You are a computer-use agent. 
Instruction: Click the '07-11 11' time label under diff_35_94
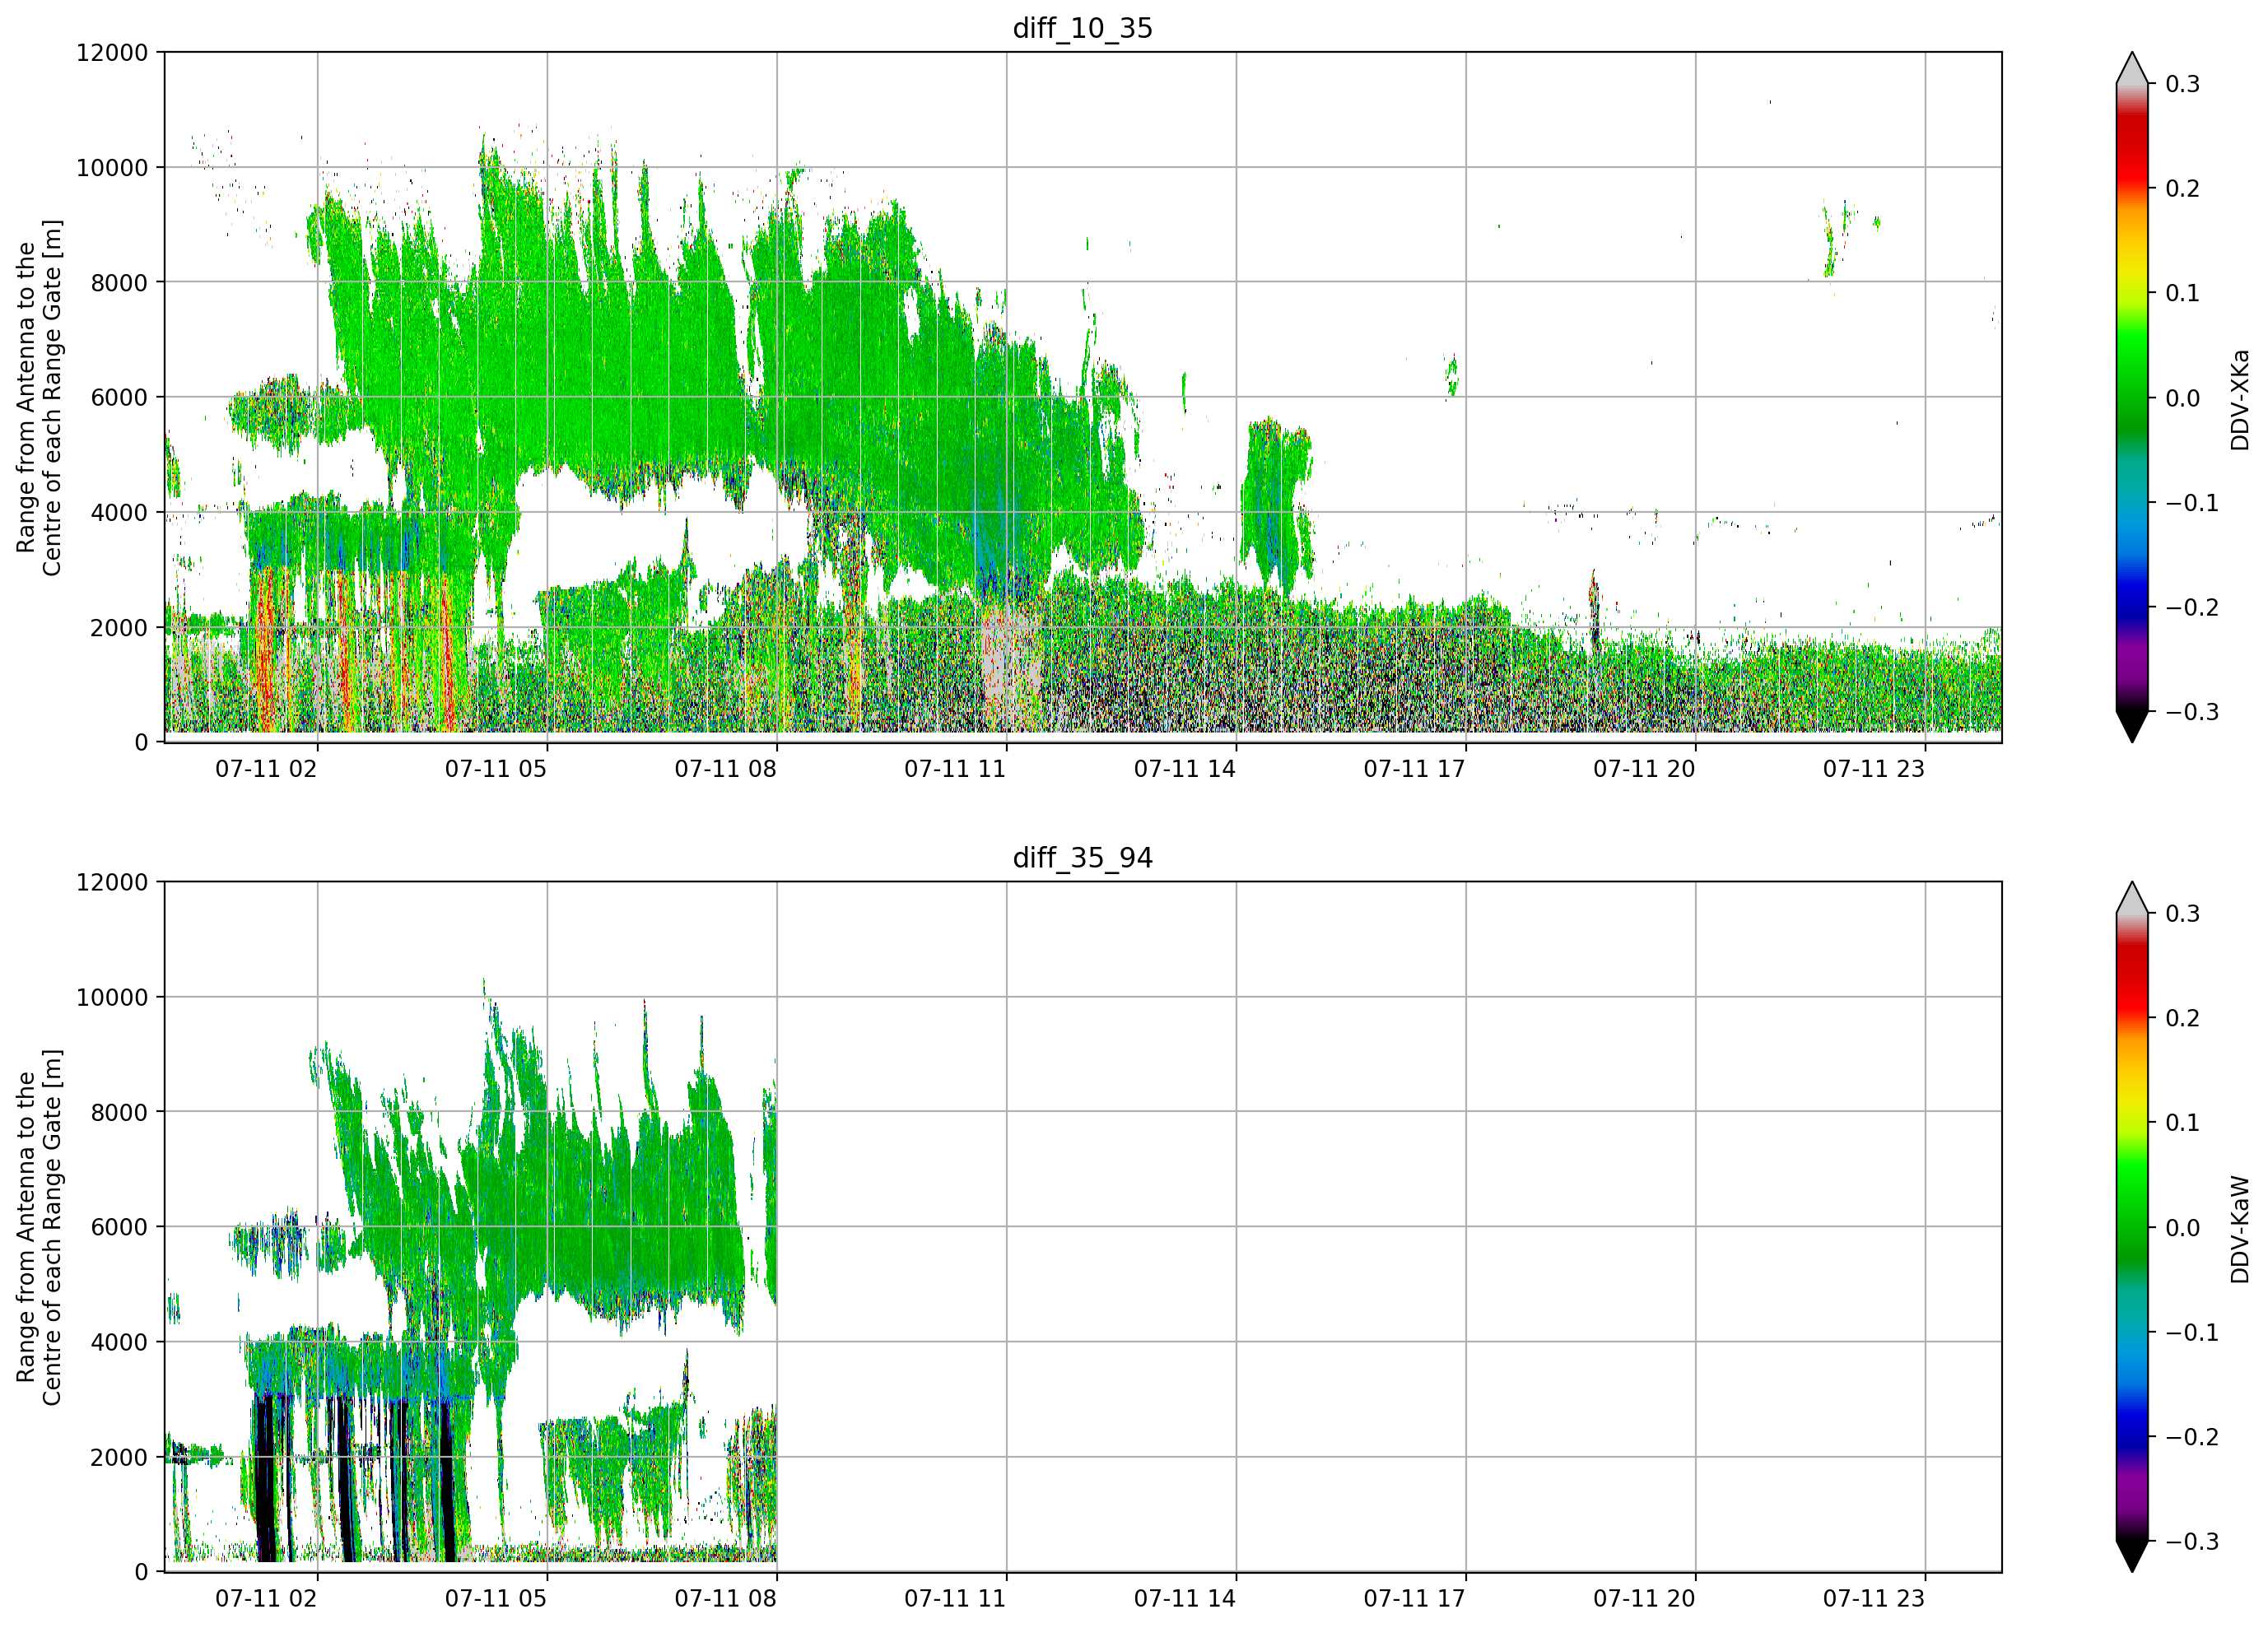955,1599
